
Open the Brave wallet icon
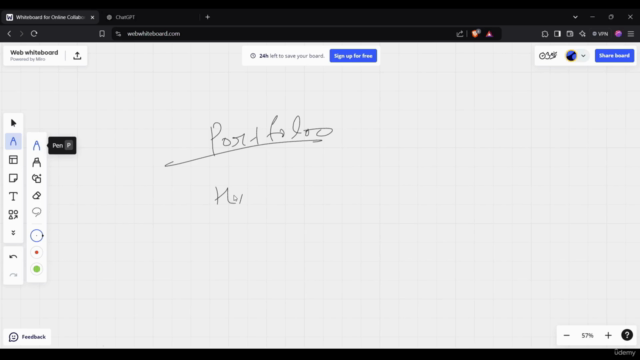[x=570, y=34]
